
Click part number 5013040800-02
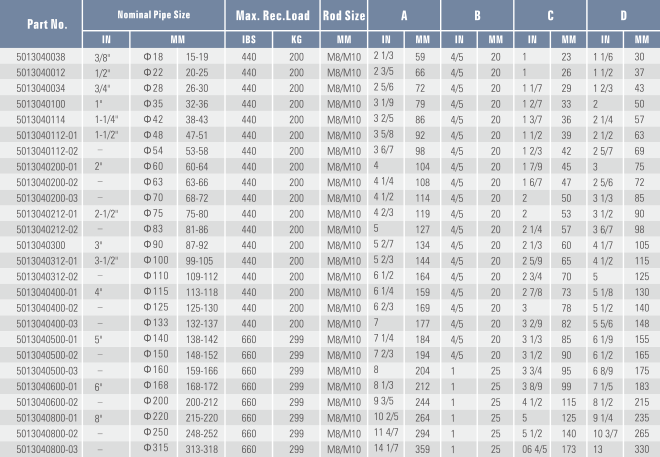[47, 434]
